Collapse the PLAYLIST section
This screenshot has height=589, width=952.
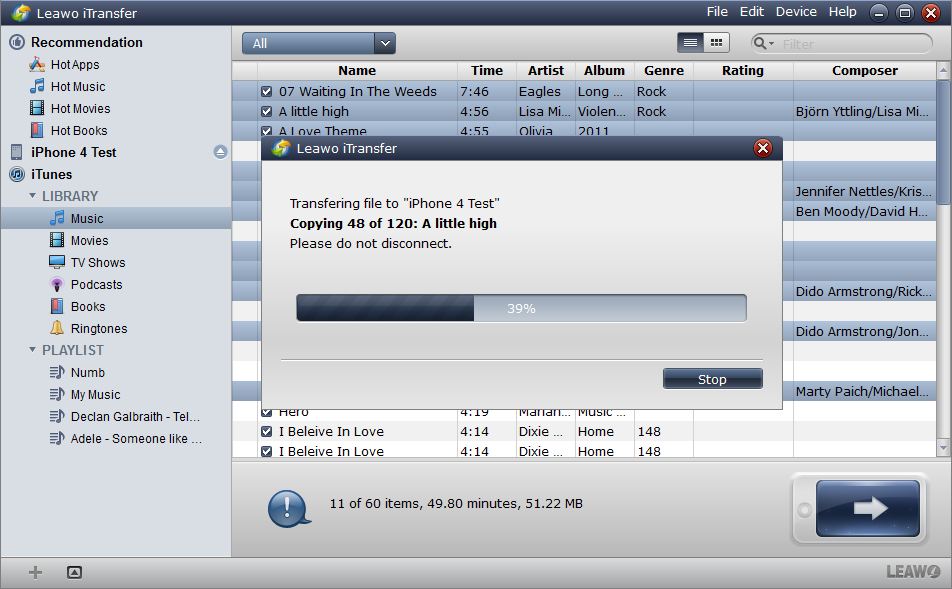pos(33,350)
